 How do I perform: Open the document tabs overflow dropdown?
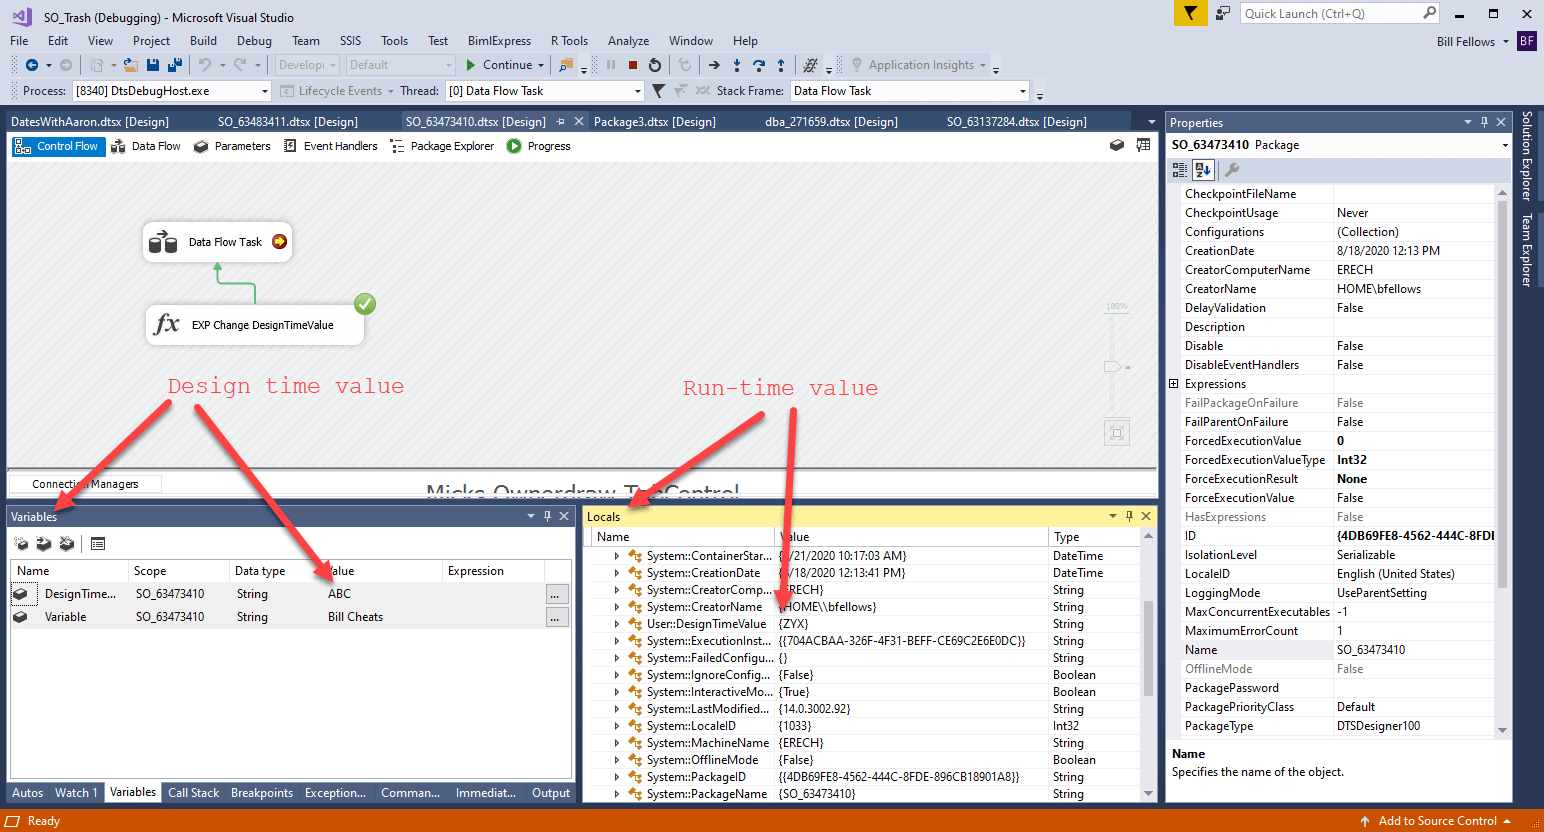(1151, 122)
